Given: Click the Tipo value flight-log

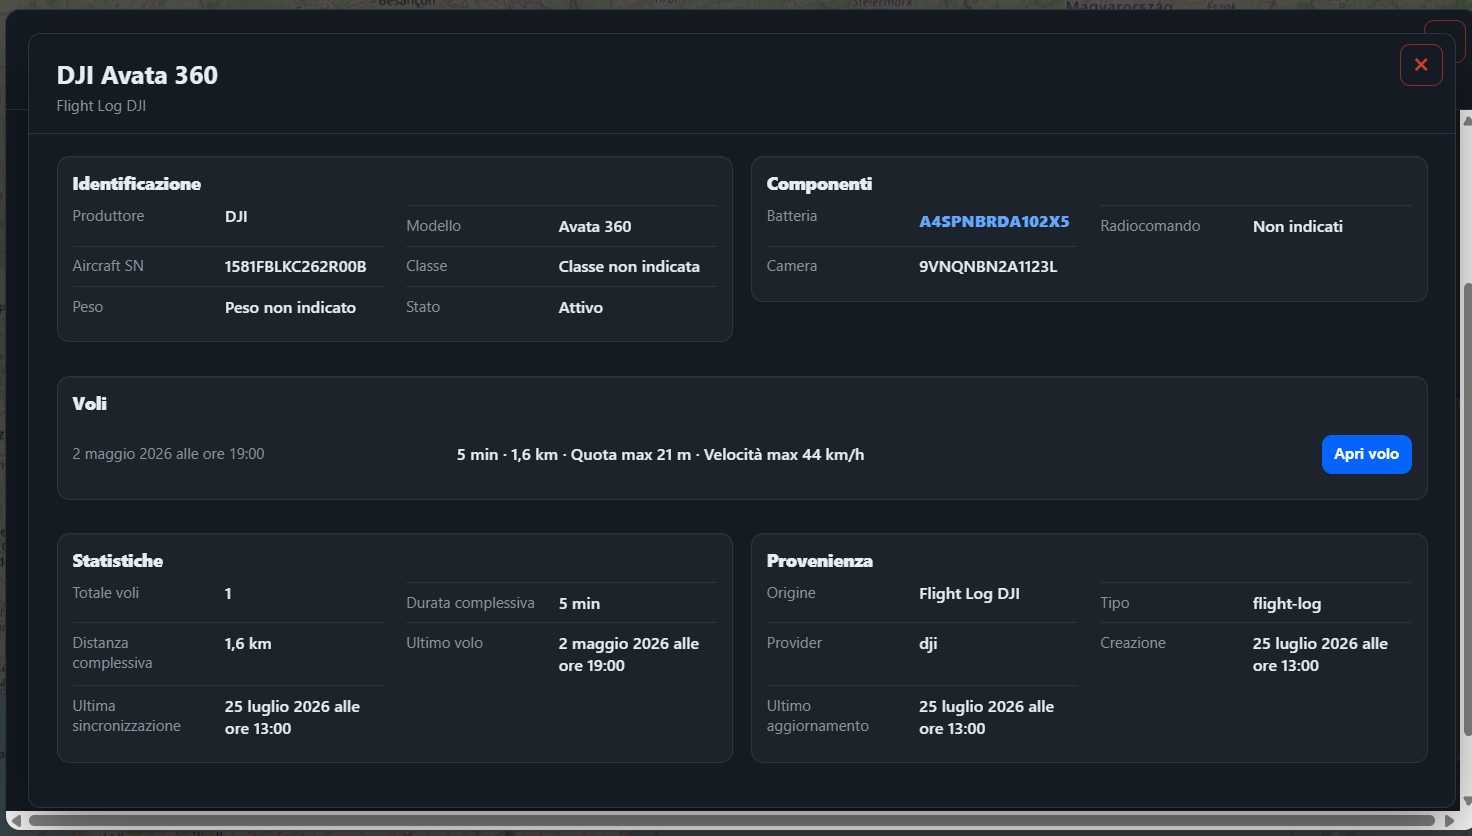Looking at the screenshot, I should point(1287,604).
